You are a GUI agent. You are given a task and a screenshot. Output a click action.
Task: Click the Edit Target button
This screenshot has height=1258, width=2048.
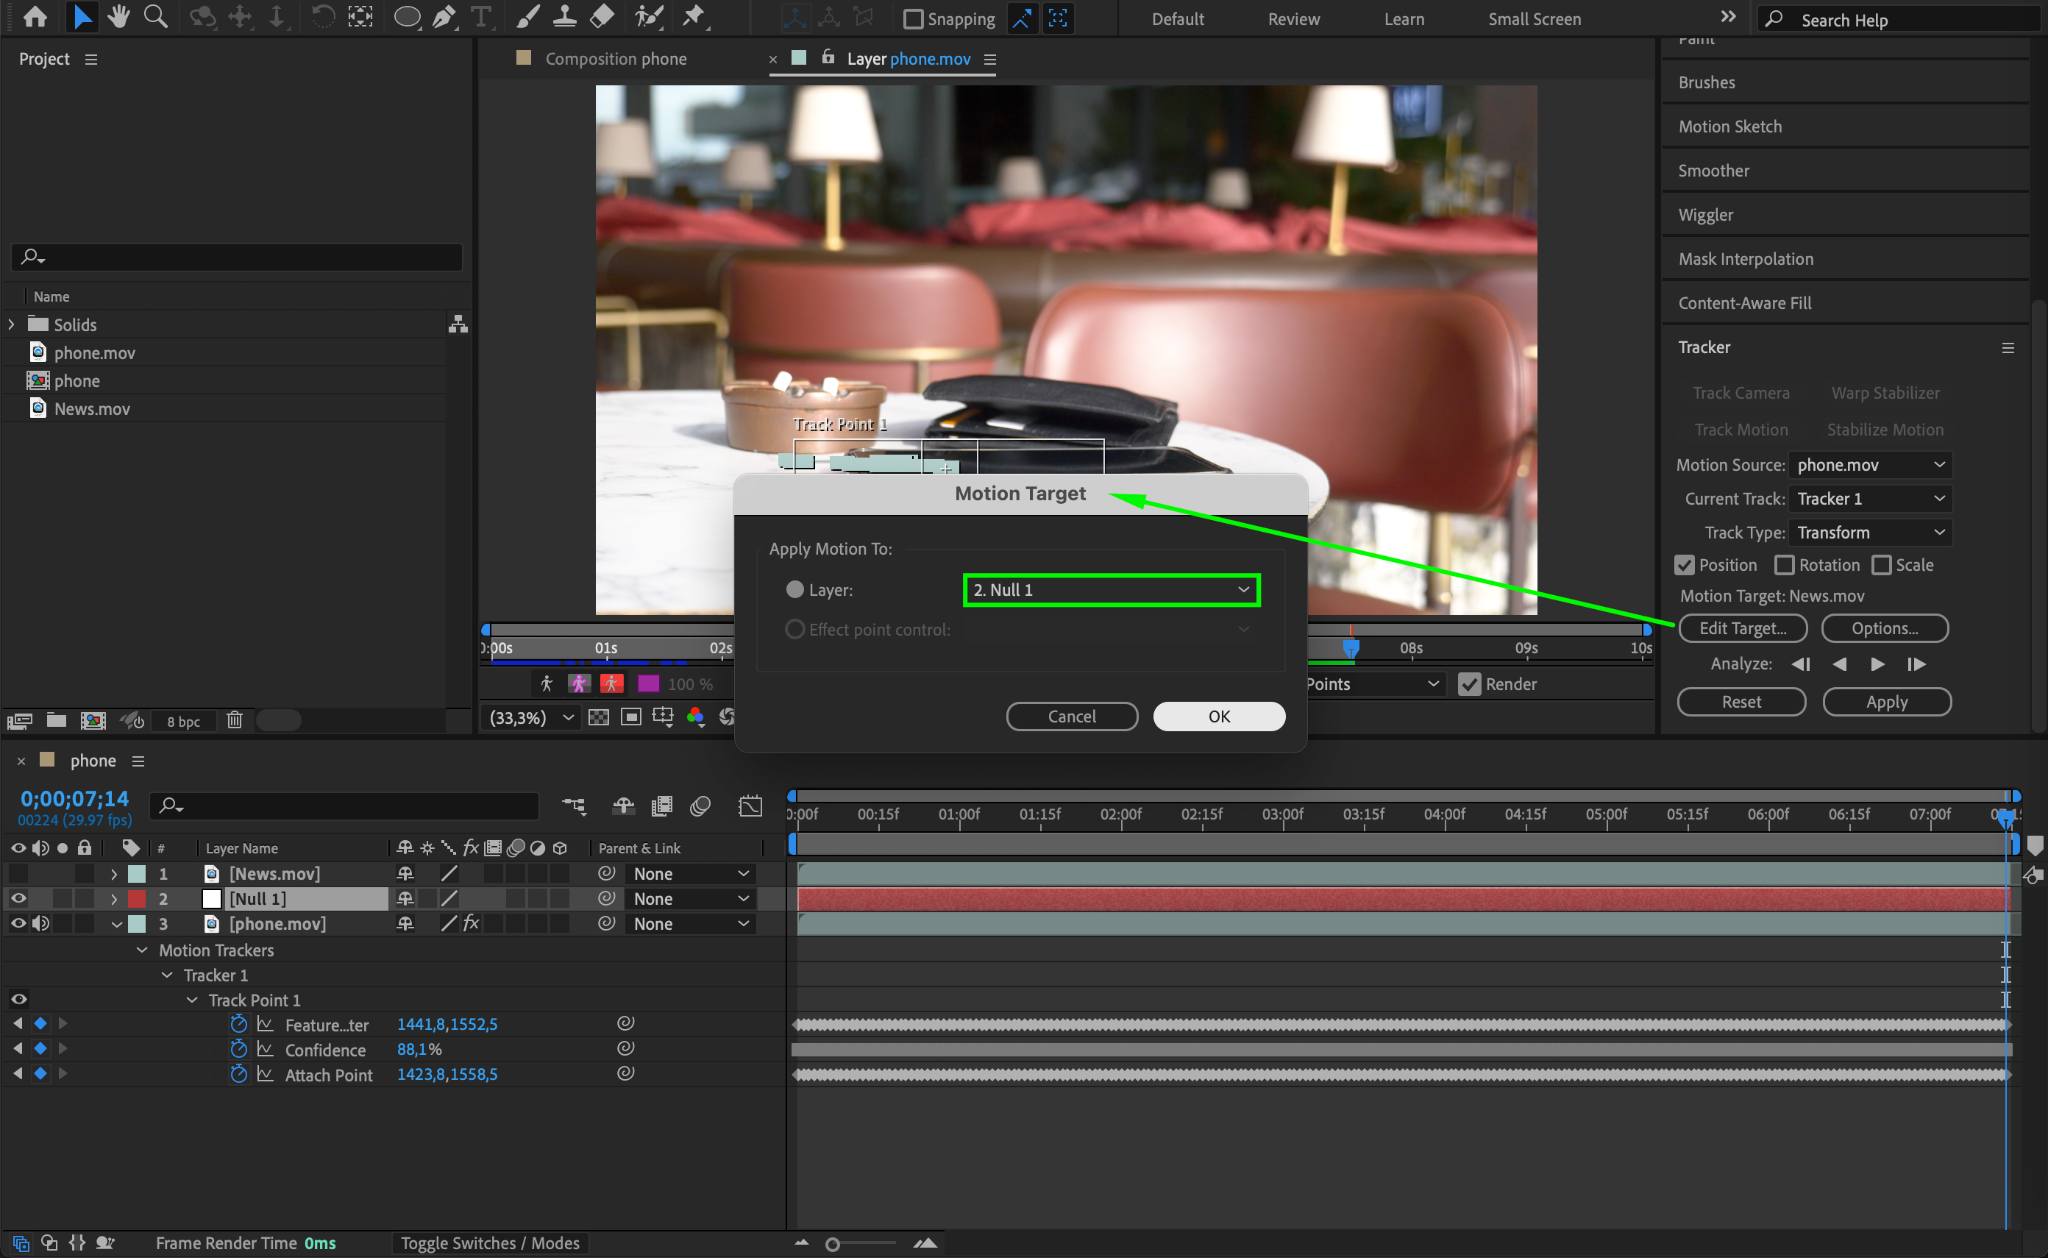pos(1742,628)
